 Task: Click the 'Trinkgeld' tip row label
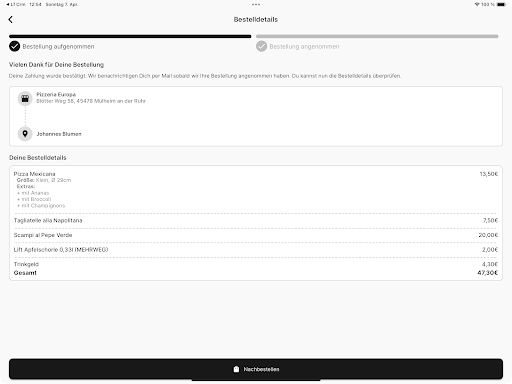pos(26,264)
